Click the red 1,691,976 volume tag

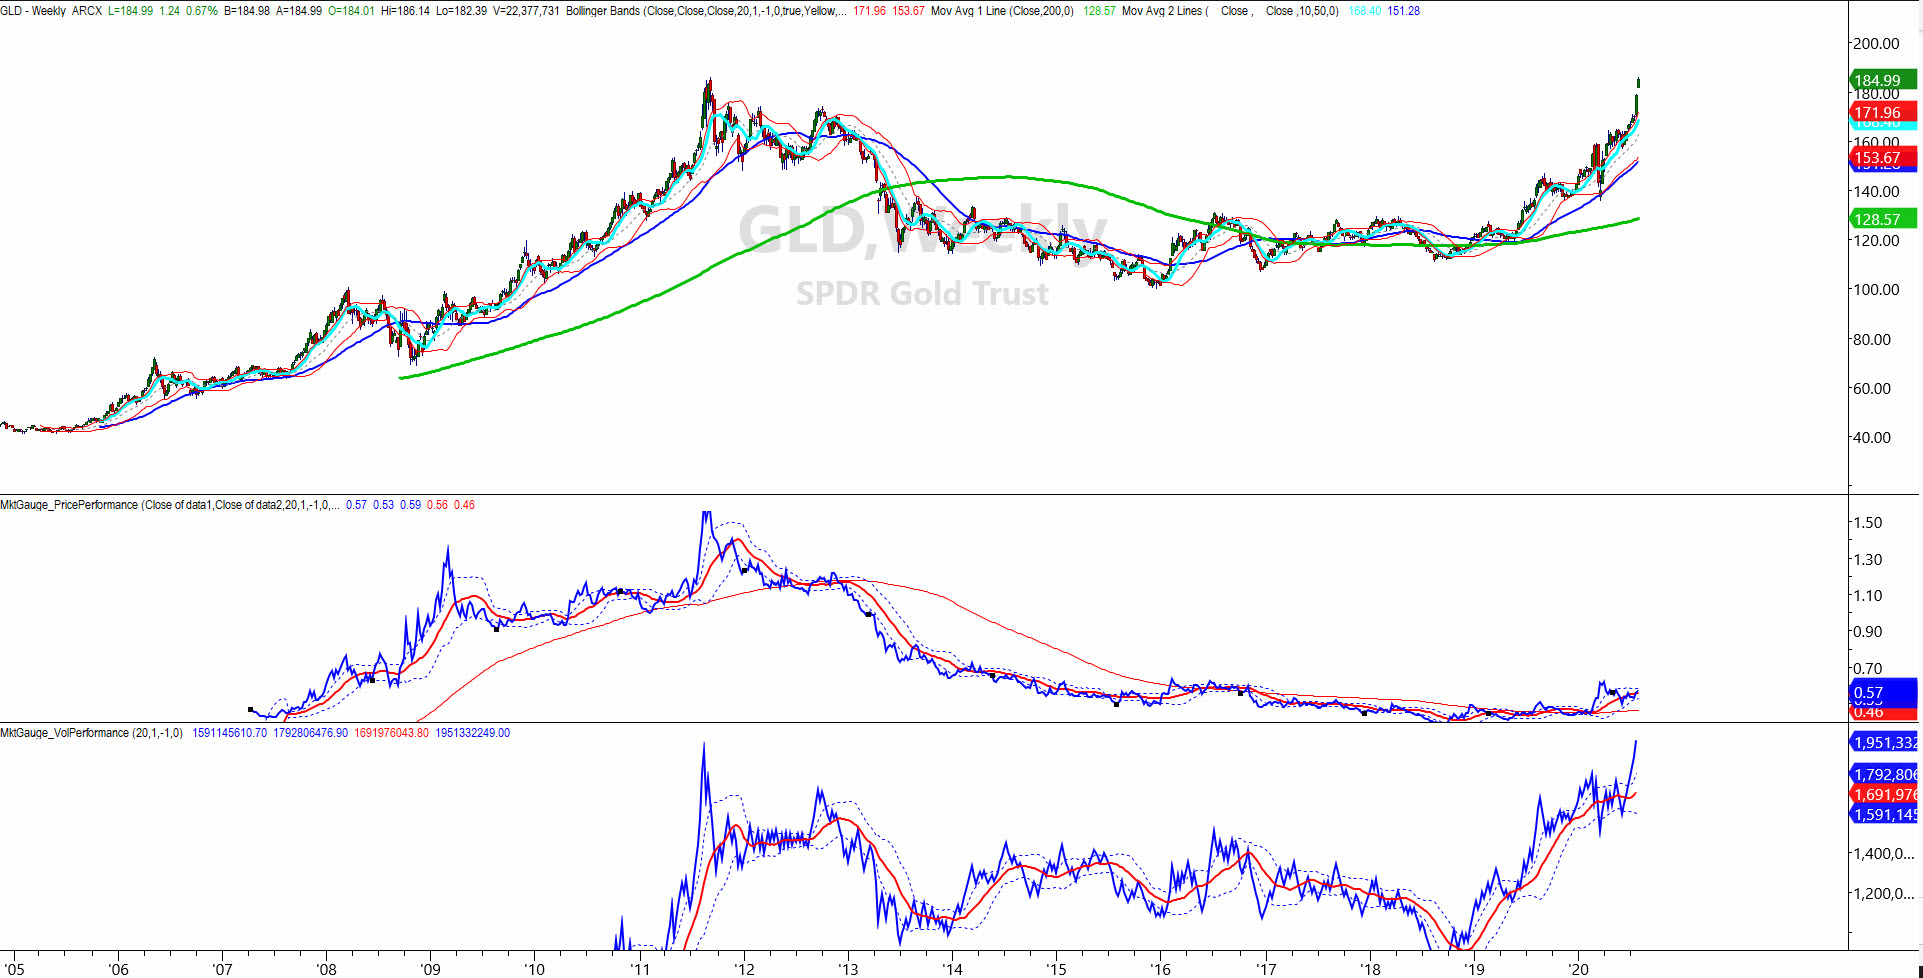(x=1884, y=795)
